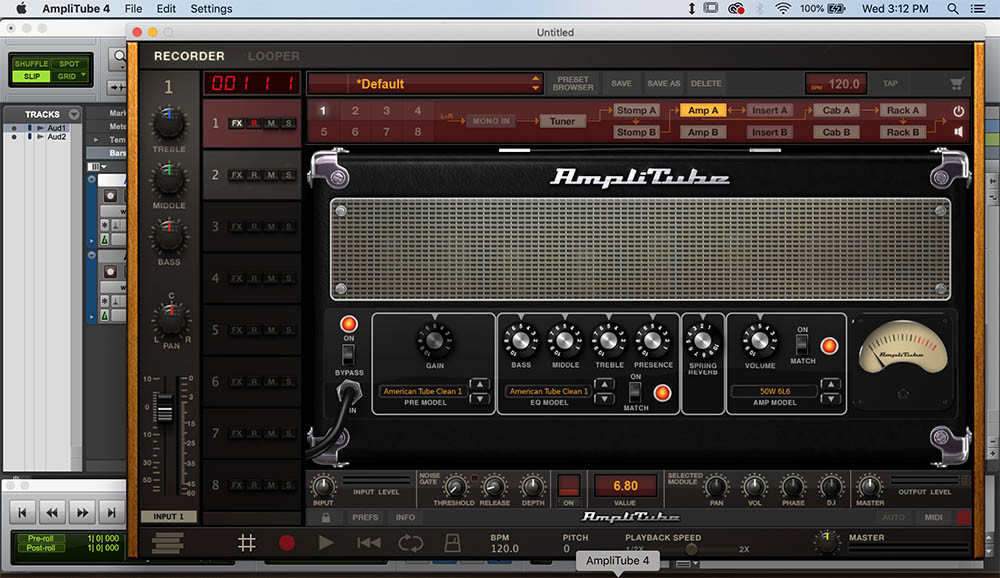
Task: Step PRE MODEL up with arrow
Action: click(479, 384)
